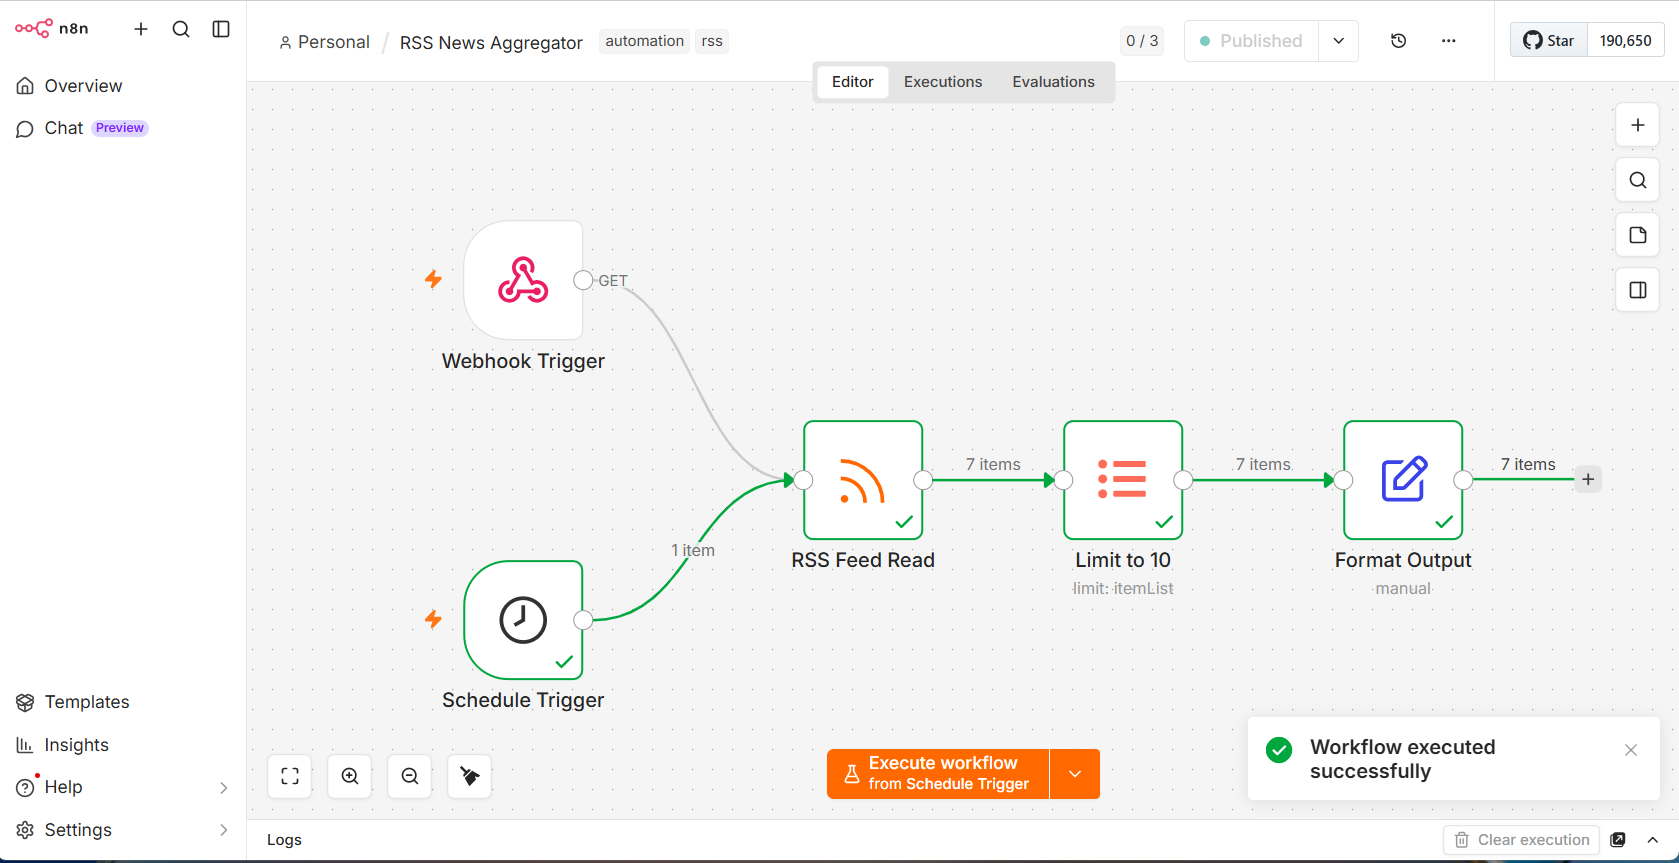The height and width of the screenshot is (863, 1679).
Task: Expand the Settings menu
Action: pyautogui.click(x=123, y=830)
